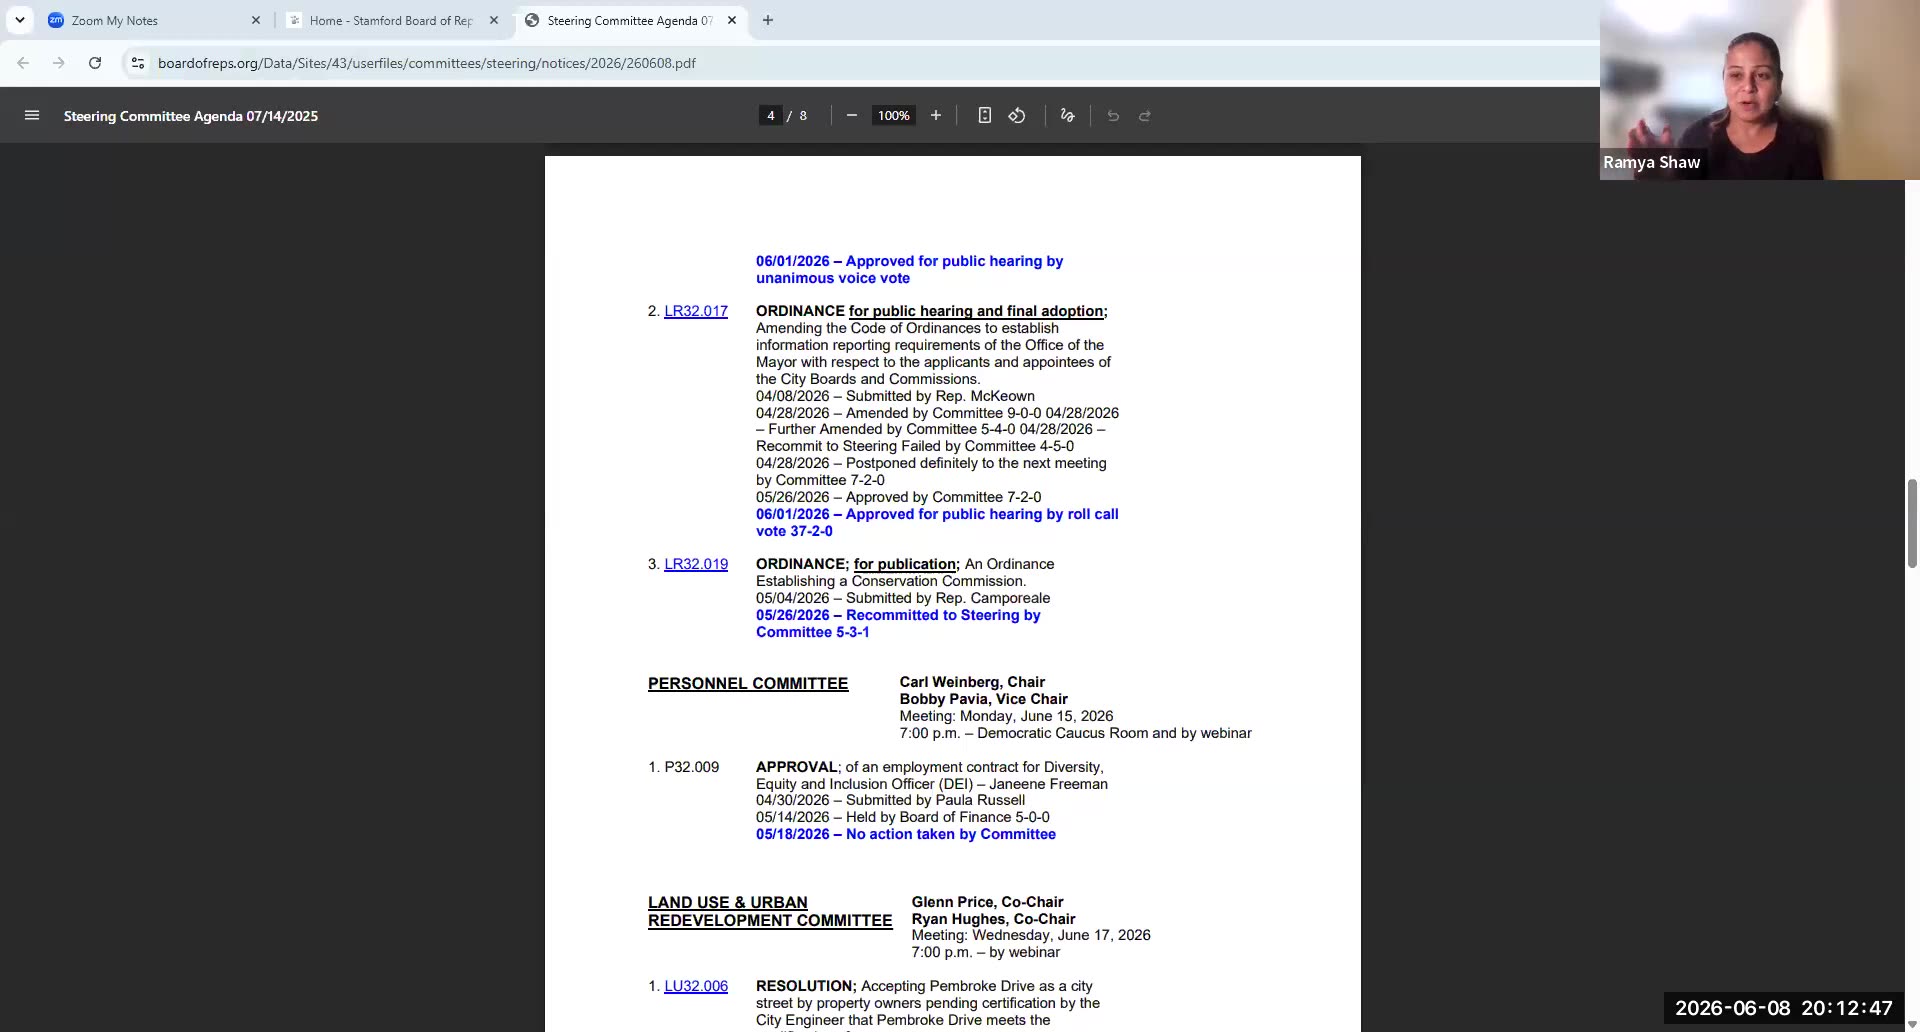Viewport: 1920px width, 1032px height.
Task: Open the LR32.017 ordinance link
Action: pyautogui.click(x=696, y=311)
